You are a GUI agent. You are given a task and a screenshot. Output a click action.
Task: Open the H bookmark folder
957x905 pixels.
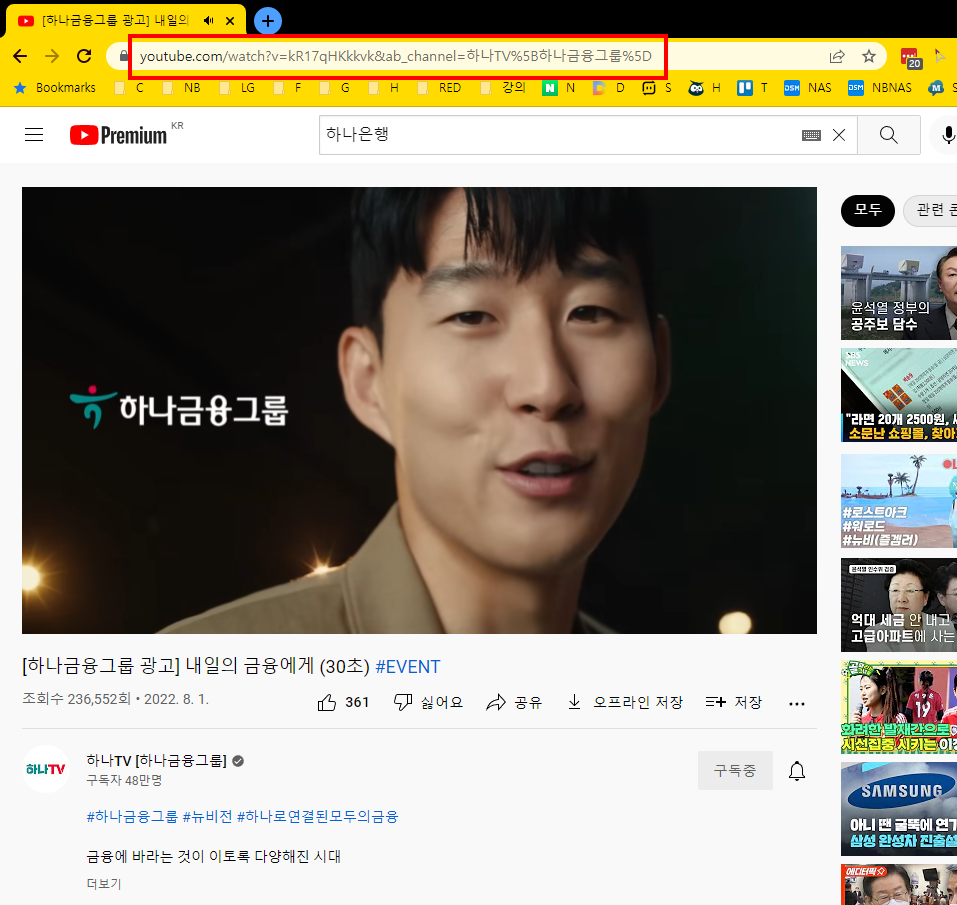point(384,88)
